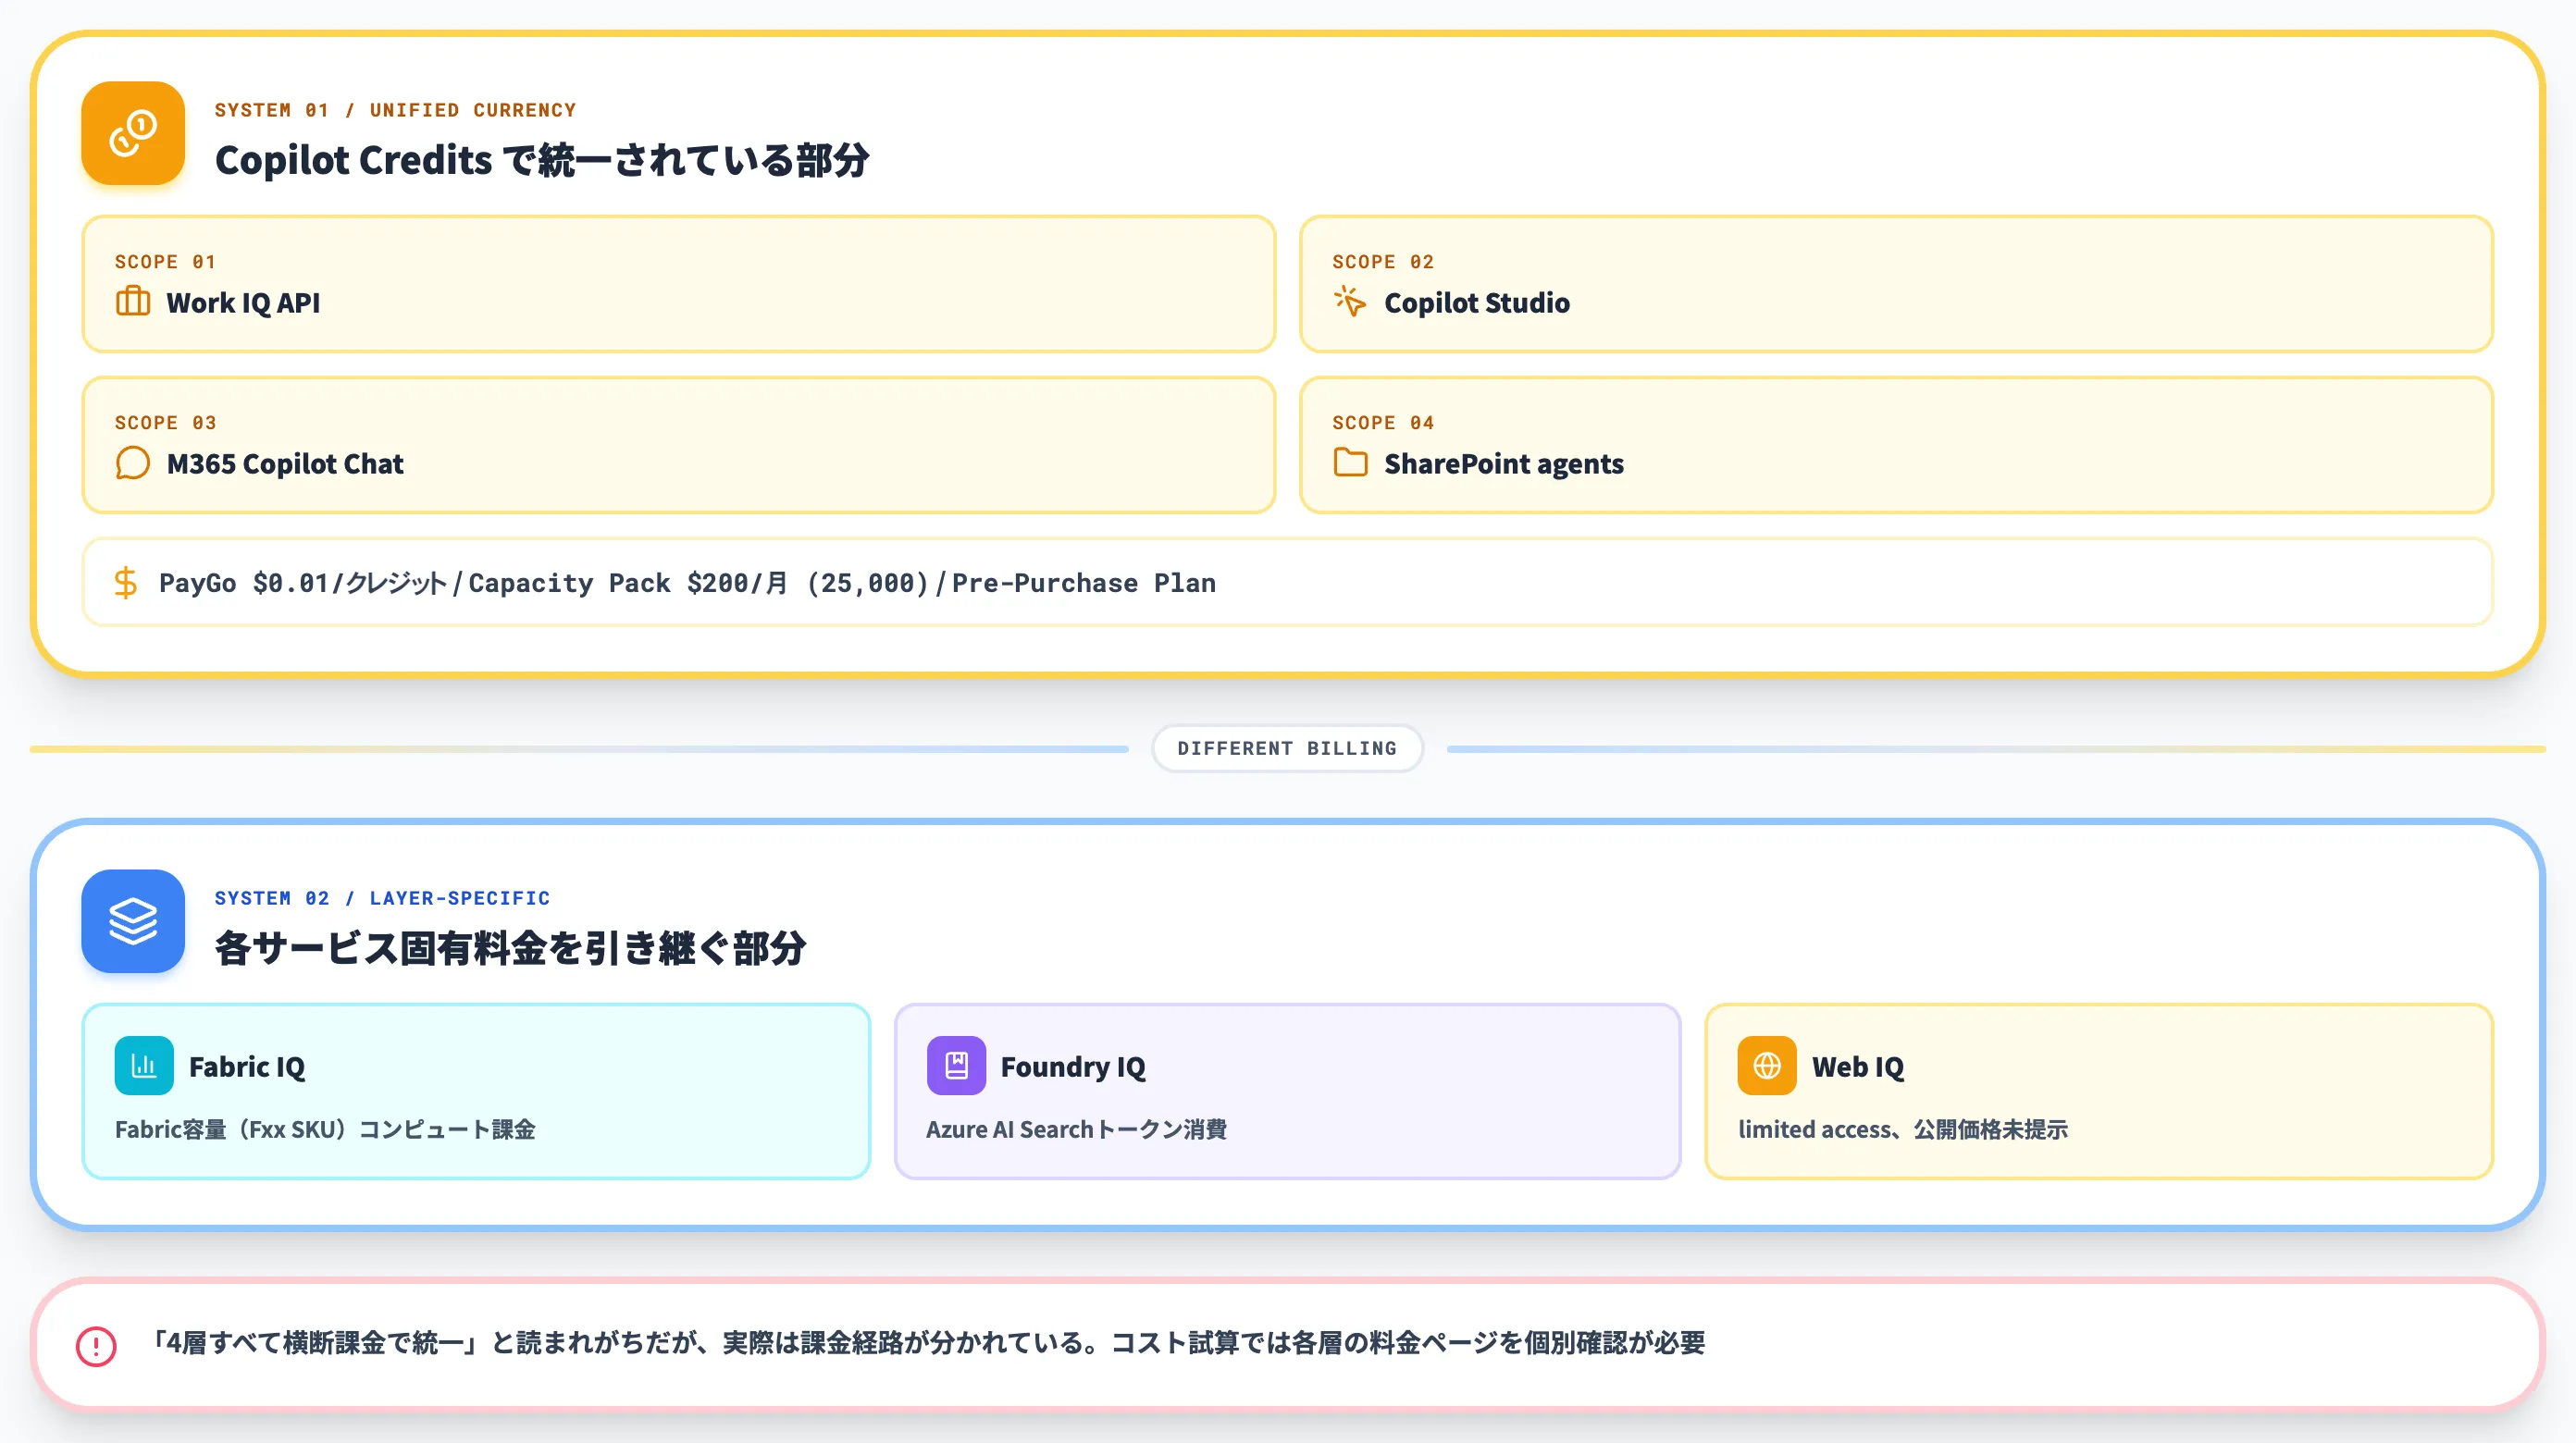Click the sparkle cursor icon beside Copilot Studio
The height and width of the screenshot is (1443, 2576).
click(1350, 301)
